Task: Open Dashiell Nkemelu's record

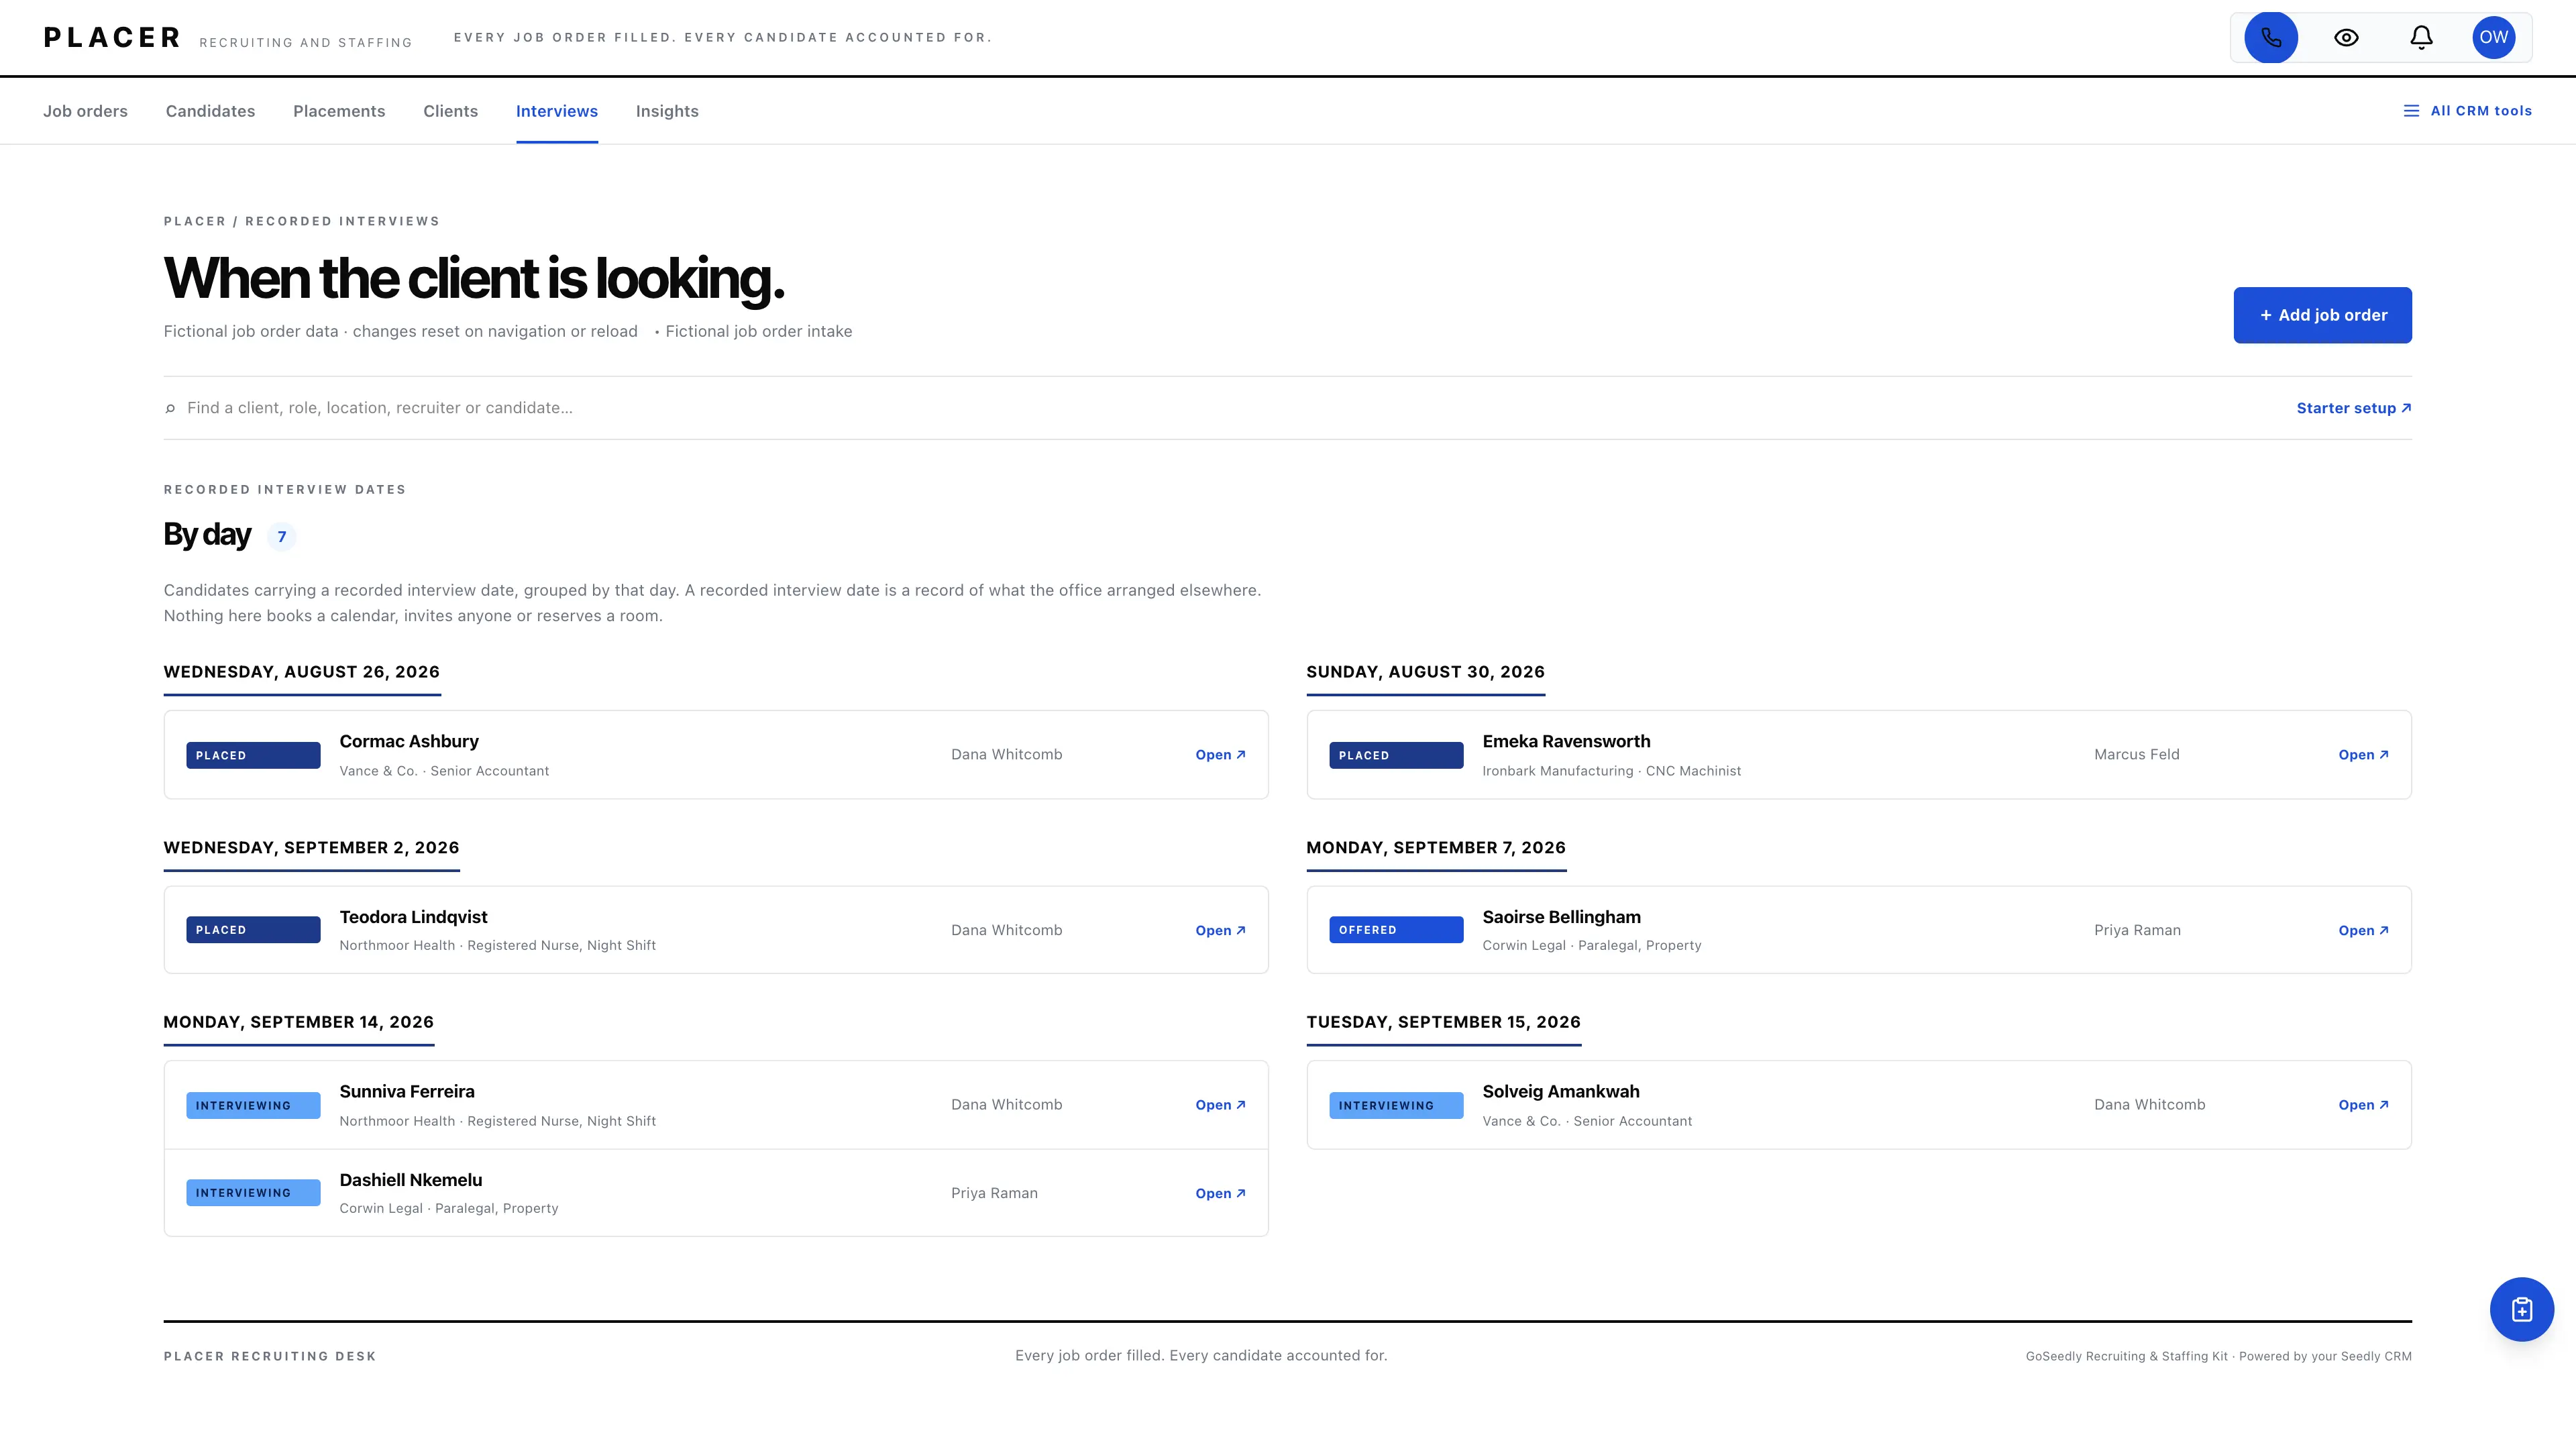Action: pyautogui.click(x=1220, y=1193)
